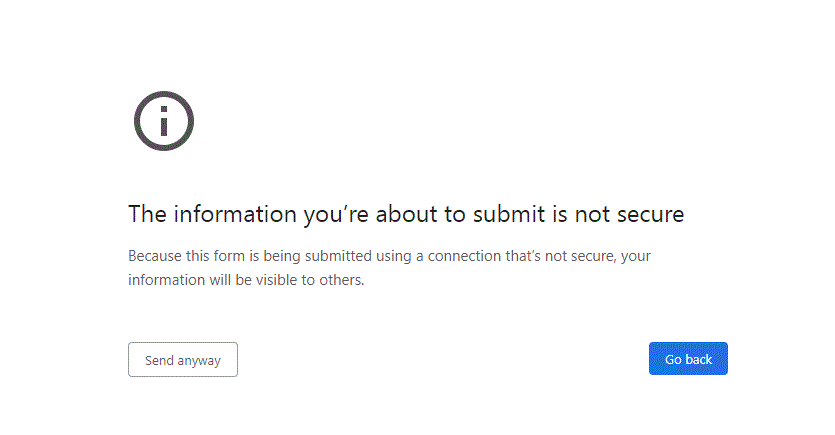Click the word 'about' in the heading
Image resolution: width=835 pixels, height=435 pixels.
pyautogui.click(x=407, y=214)
